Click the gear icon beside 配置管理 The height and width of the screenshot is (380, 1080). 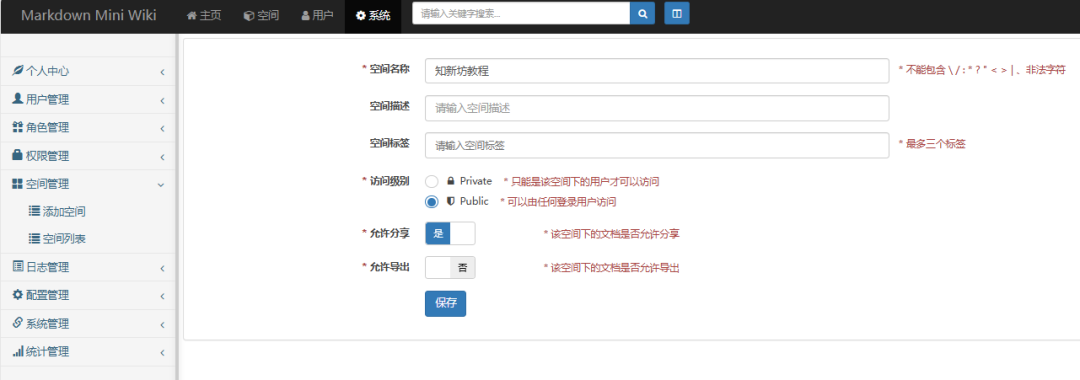(x=18, y=295)
